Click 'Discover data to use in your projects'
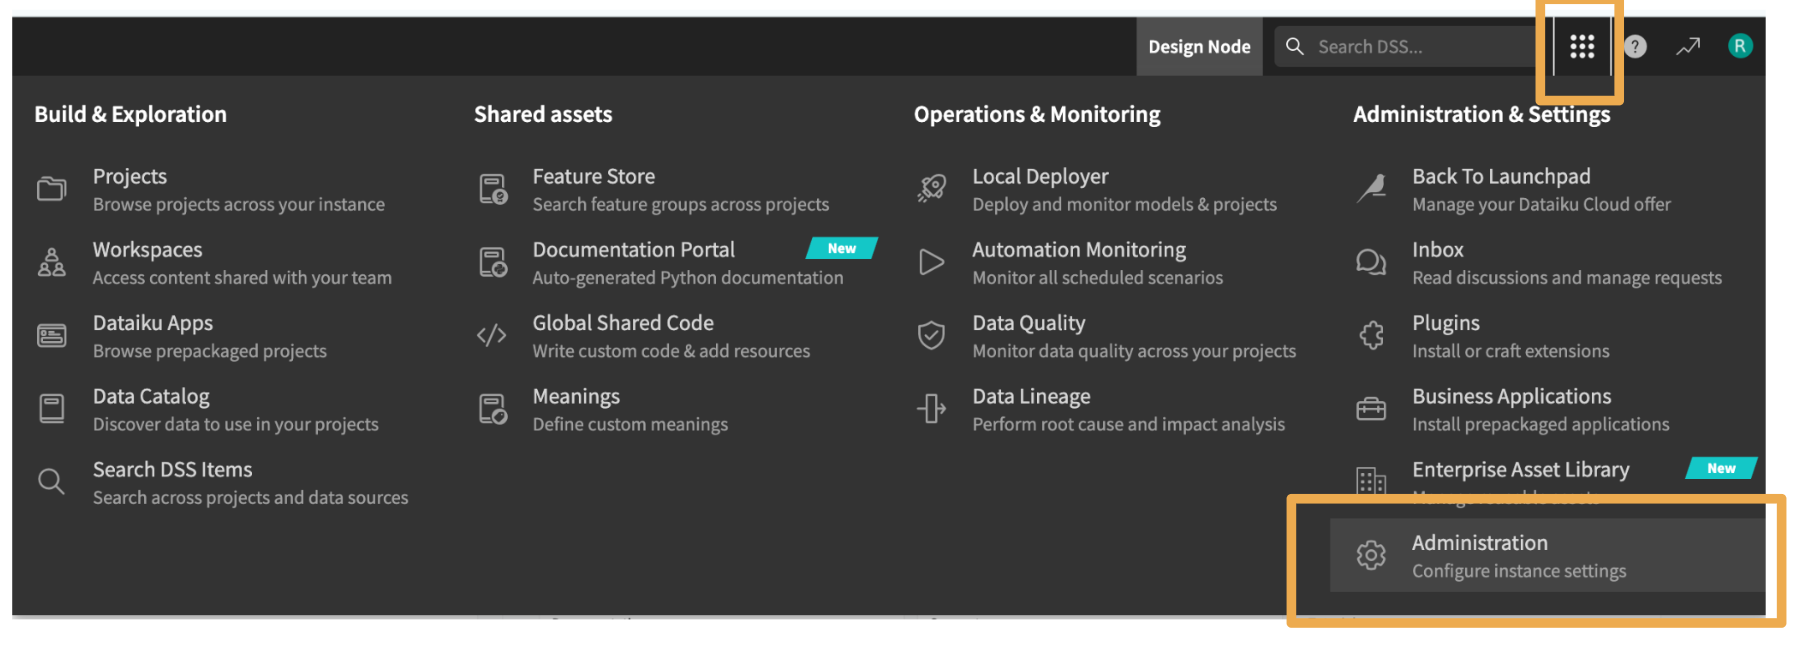This screenshot has height=646, width=1800. coord(236,424)
